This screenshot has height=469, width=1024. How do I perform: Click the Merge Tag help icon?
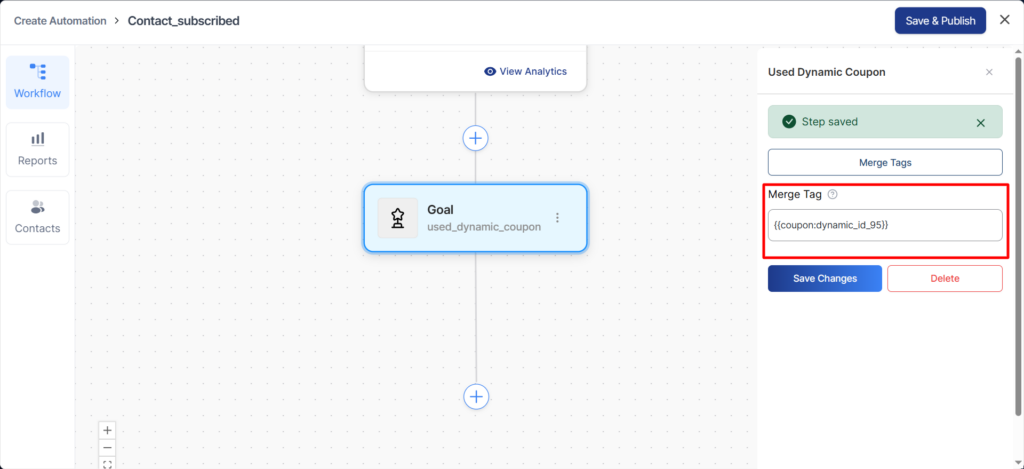pyautogui.click(x=832, y=194)
